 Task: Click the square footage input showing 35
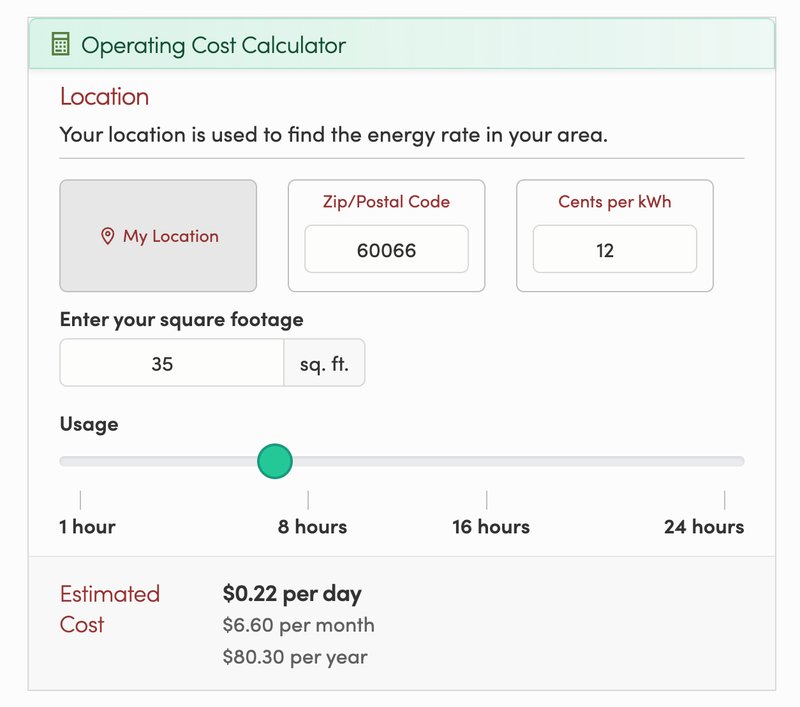coord(171,362)
